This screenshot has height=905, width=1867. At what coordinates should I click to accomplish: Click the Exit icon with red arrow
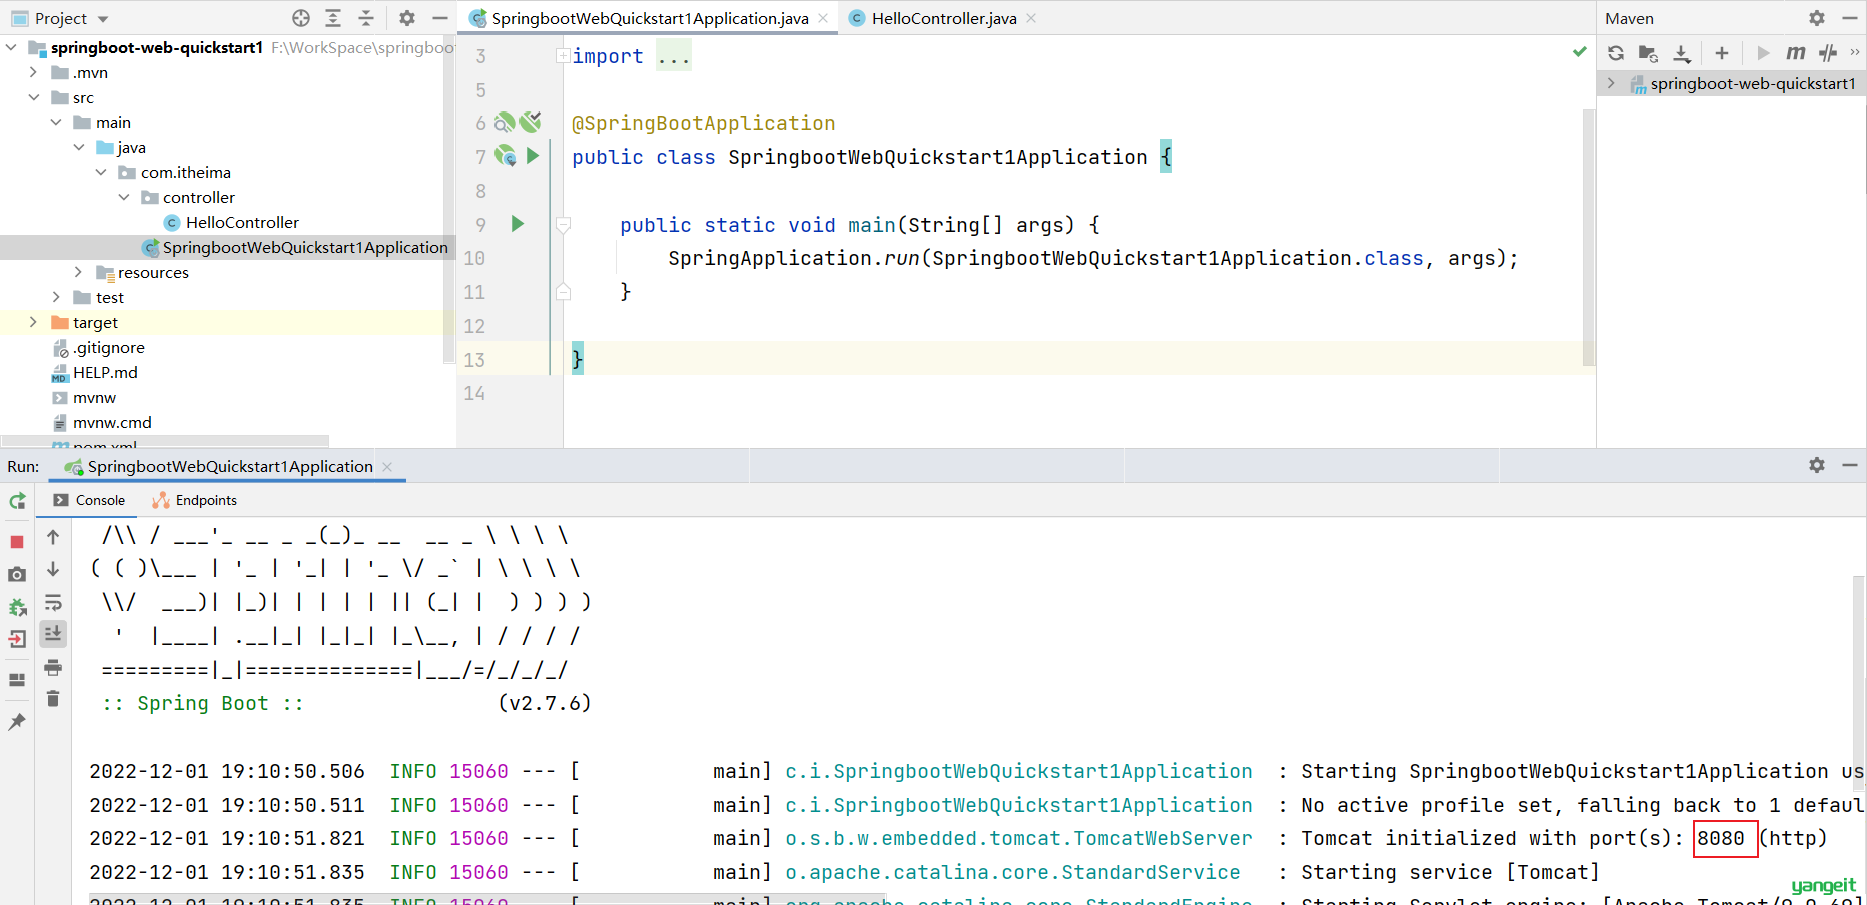point(17,639)
